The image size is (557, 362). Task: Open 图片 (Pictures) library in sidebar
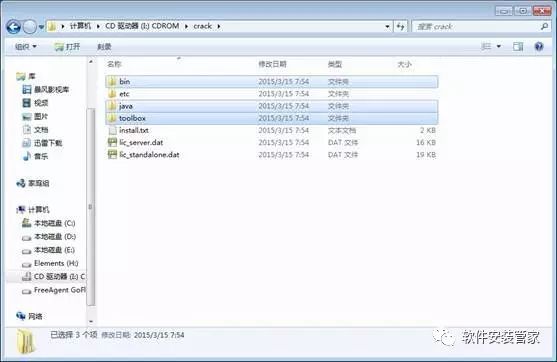coord(35,117)
